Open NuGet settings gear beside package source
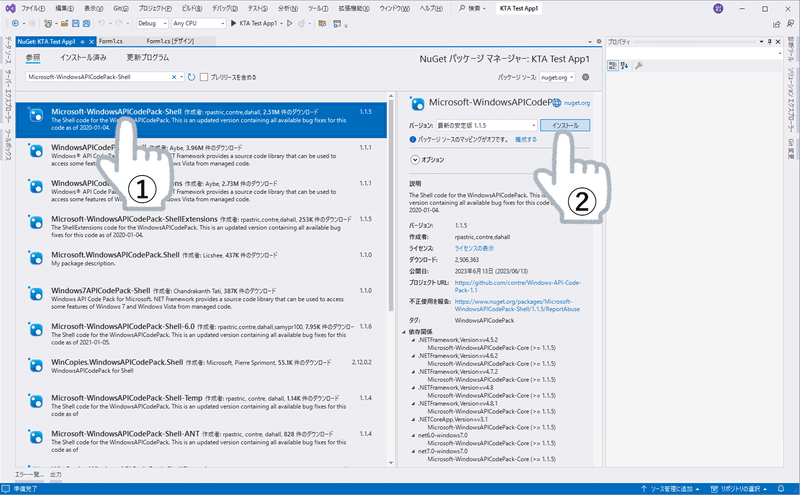Viewport: 800px width, 495px height. 586,77
